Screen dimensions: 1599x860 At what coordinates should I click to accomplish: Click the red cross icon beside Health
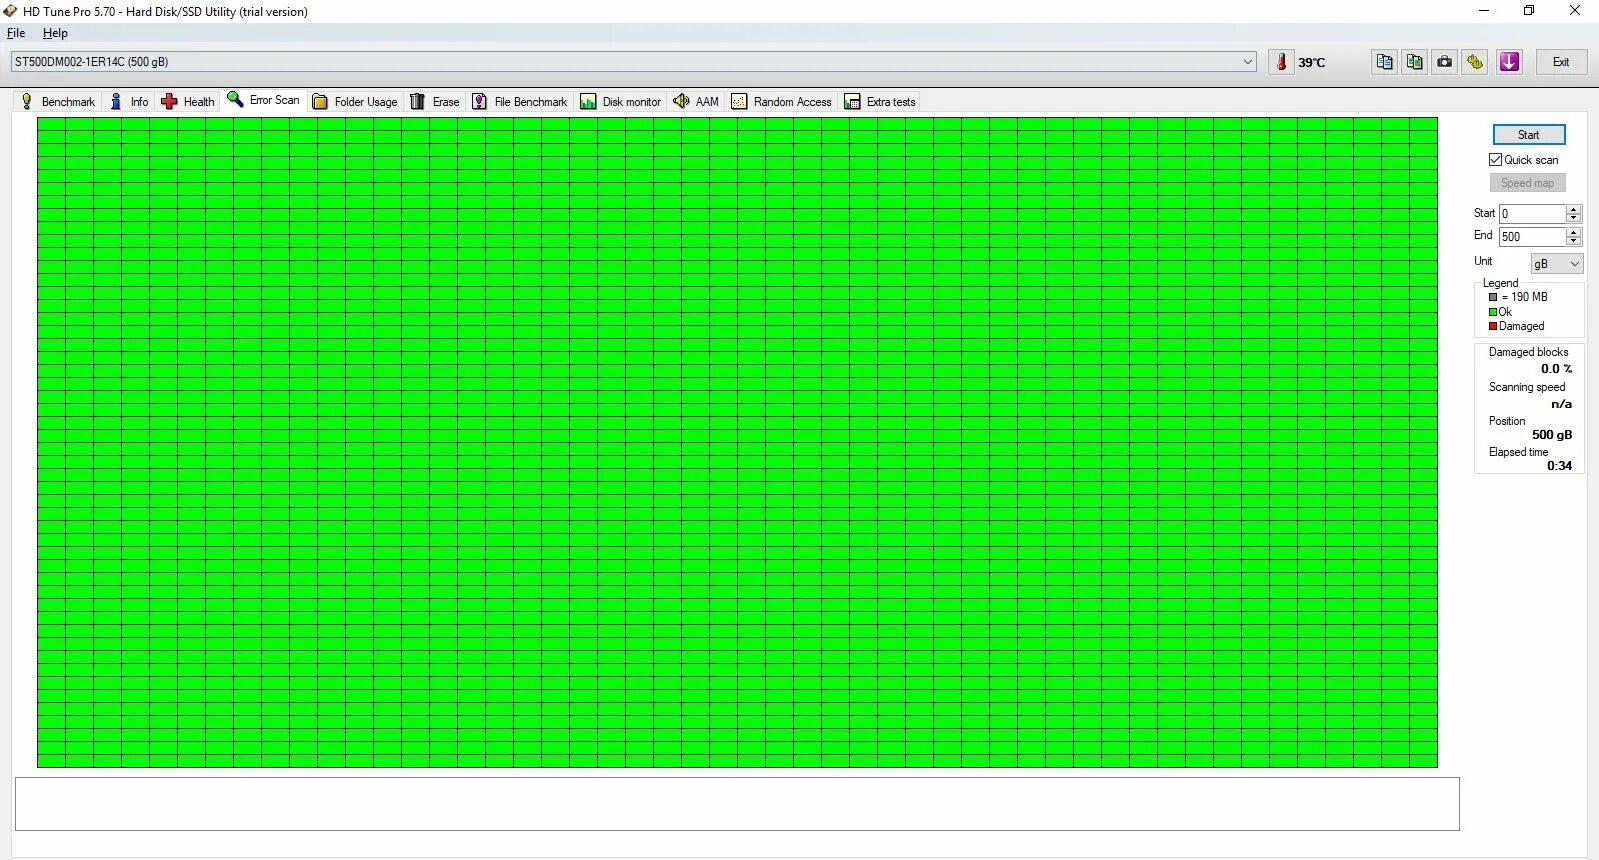click(169, 101)
